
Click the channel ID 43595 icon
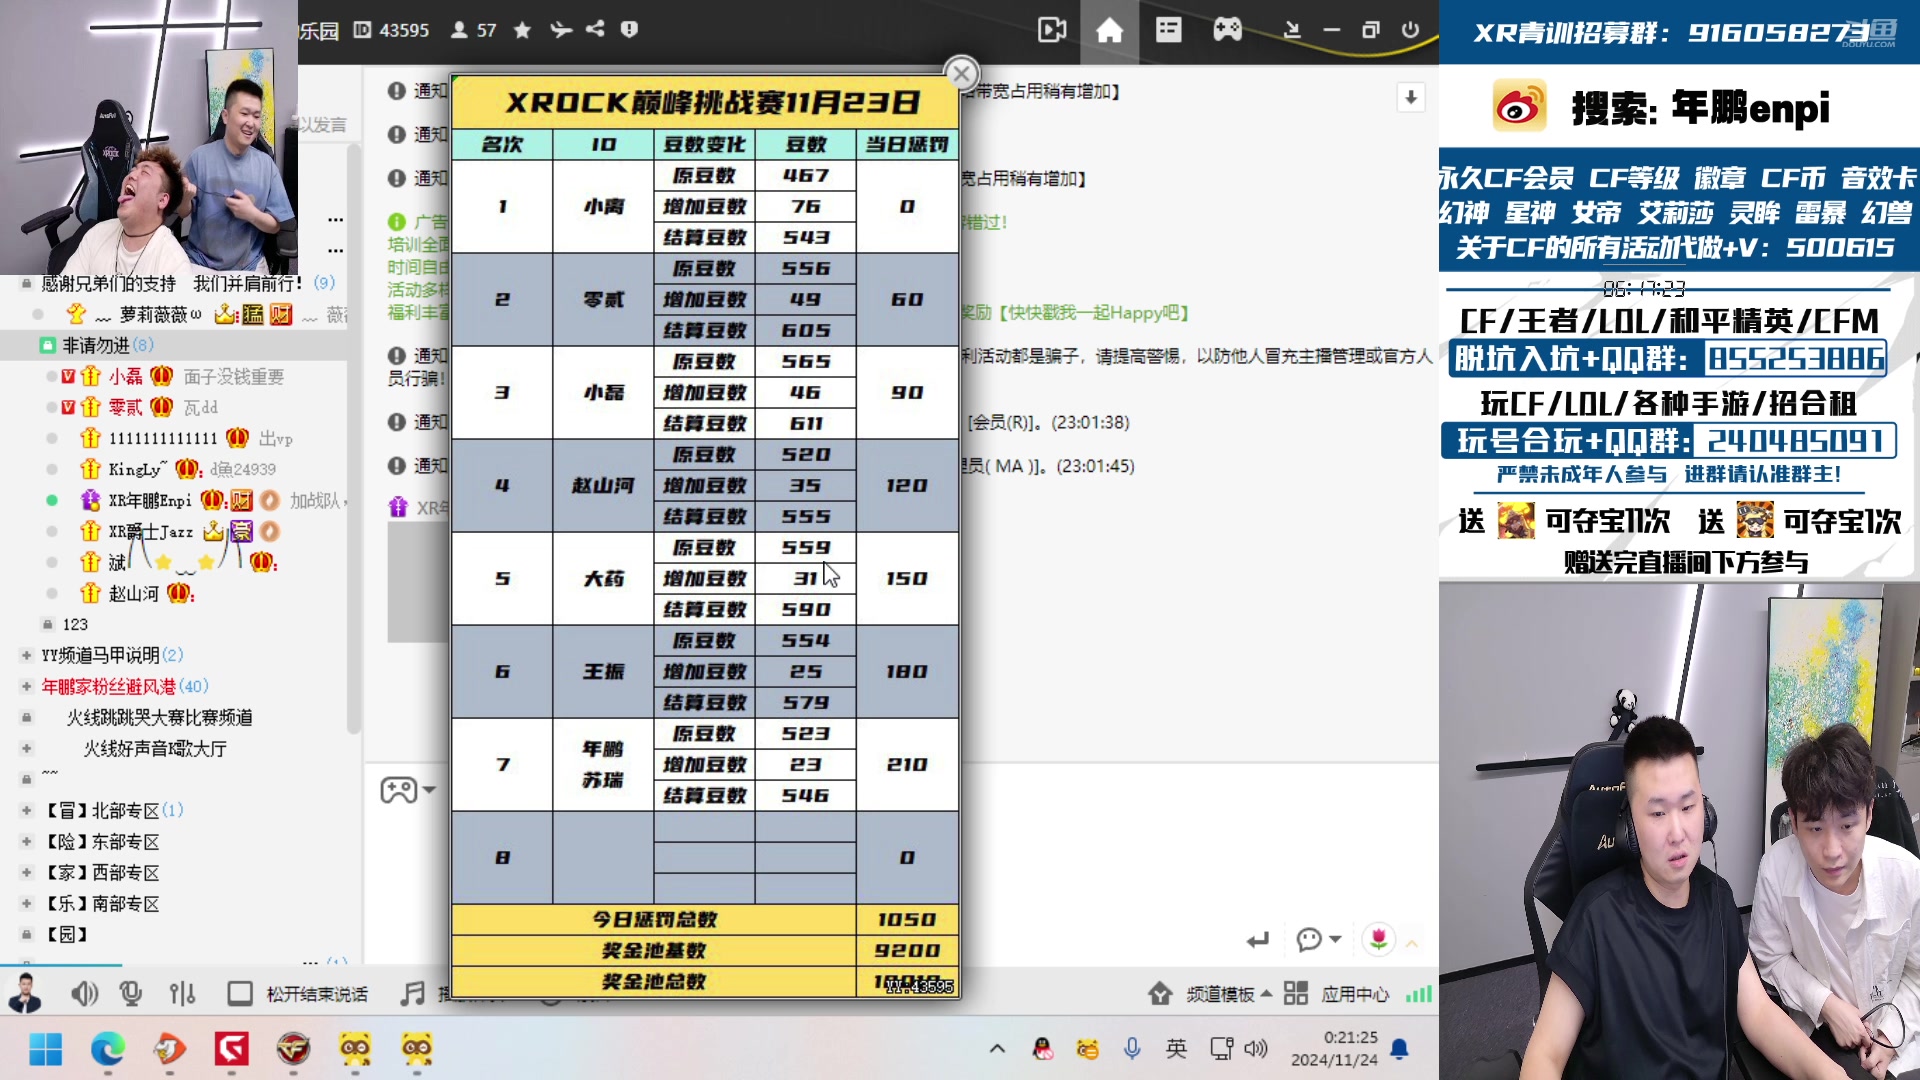(362, 30)
